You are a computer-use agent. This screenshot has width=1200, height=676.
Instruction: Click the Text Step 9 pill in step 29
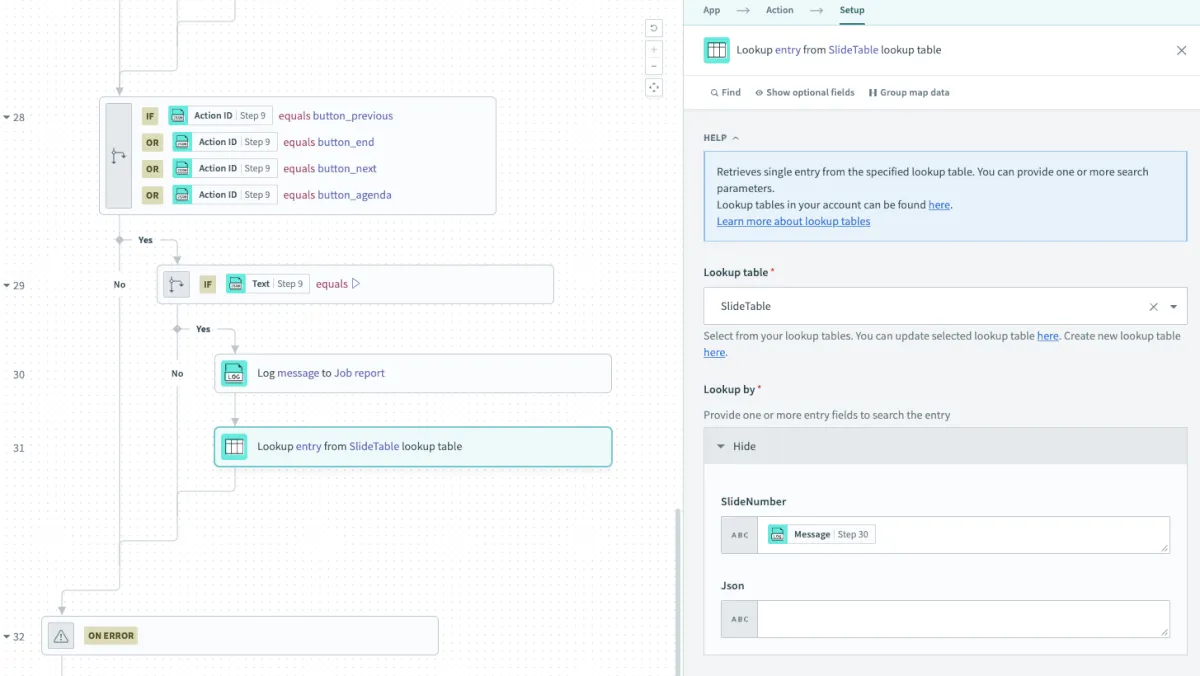pyautogui.click(x=267, y=284)
